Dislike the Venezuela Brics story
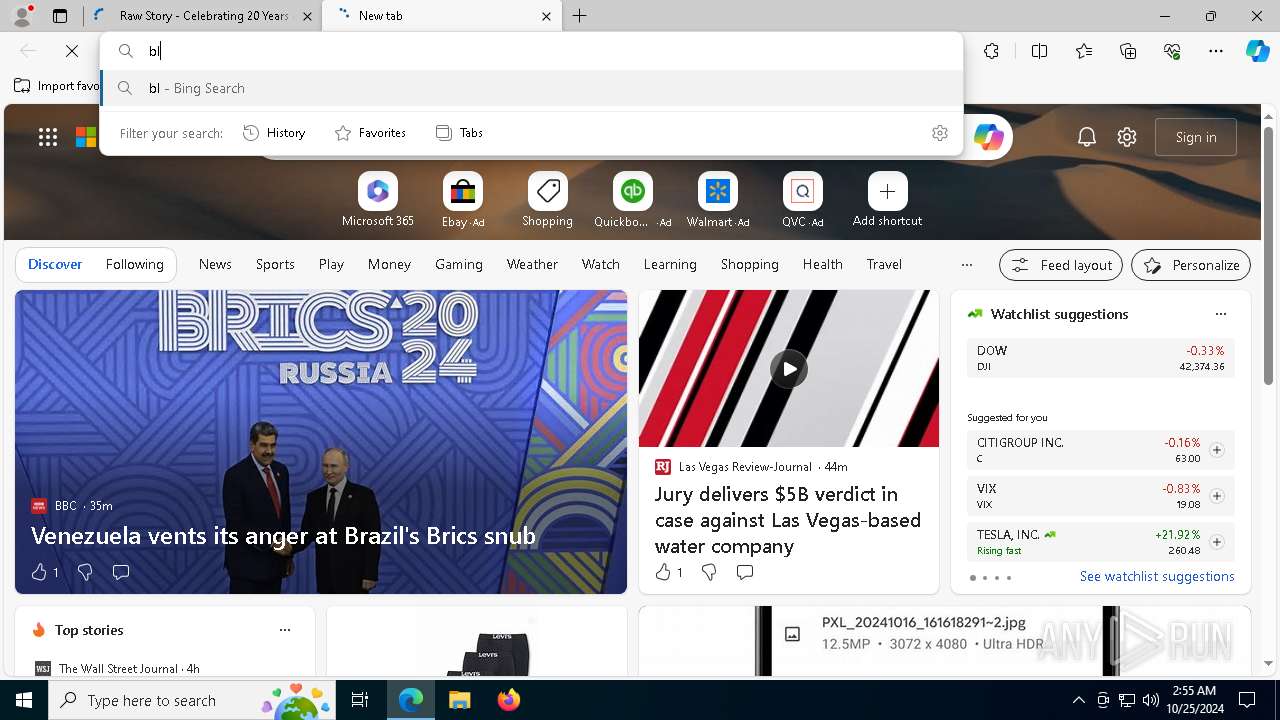 85,572
